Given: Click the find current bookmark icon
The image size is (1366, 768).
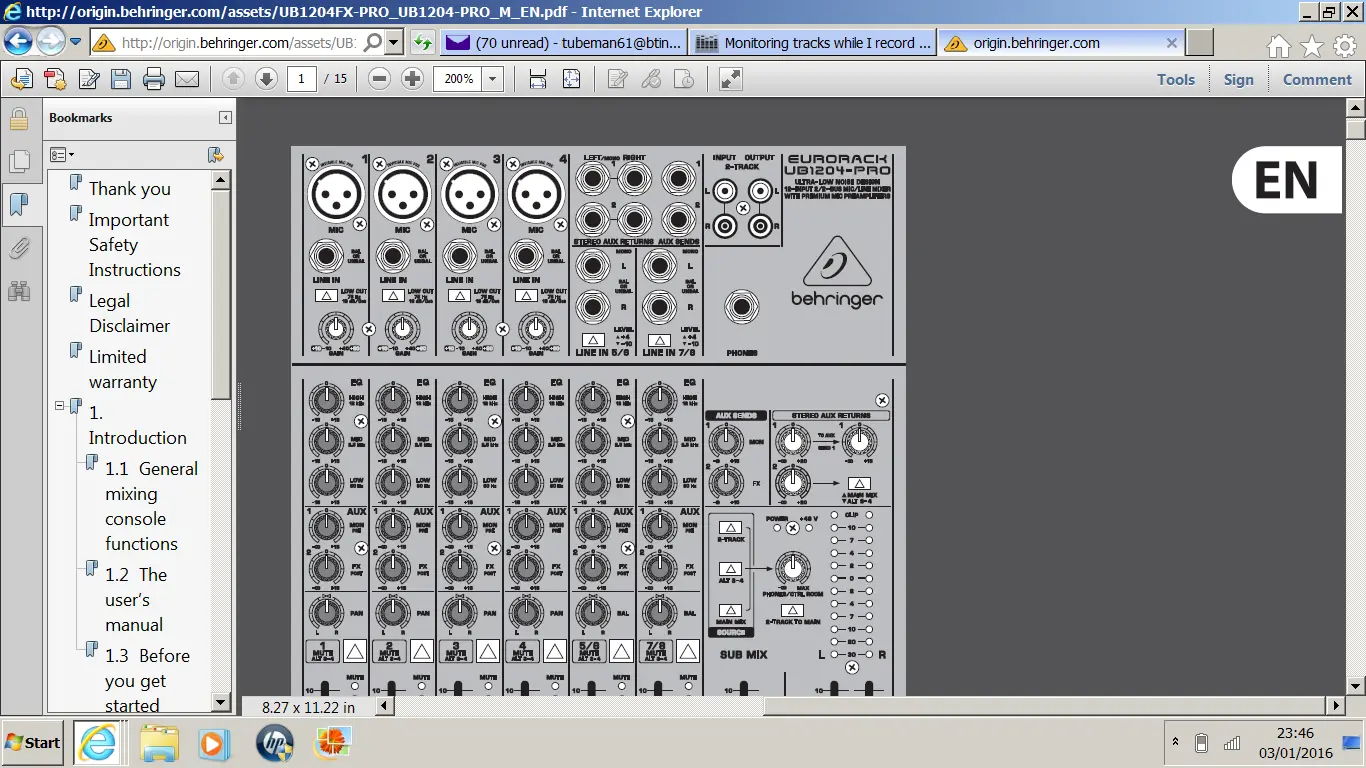Looking at the screenshot, I should [215, 154].
